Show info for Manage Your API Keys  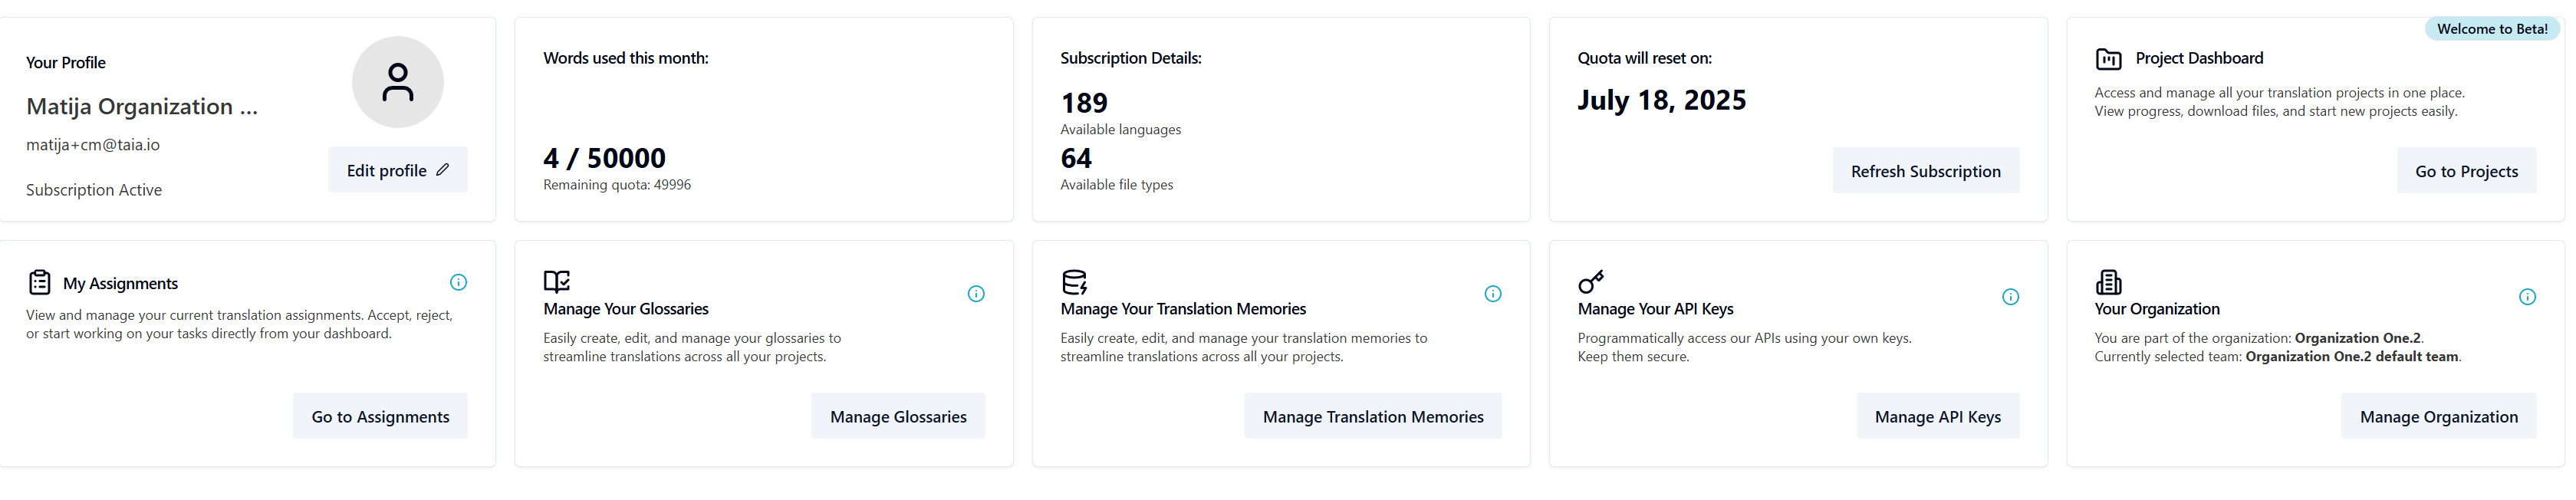click(2010, 297)
